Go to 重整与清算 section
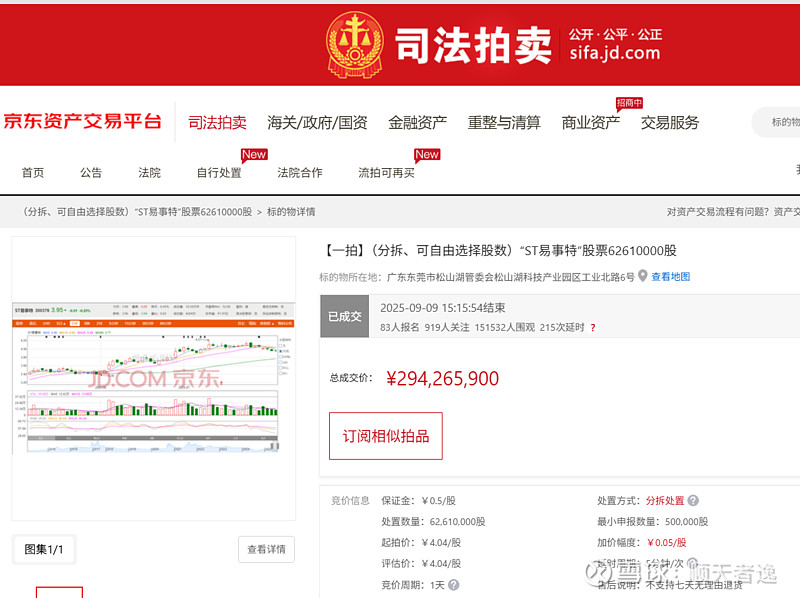 click(504, 123)
